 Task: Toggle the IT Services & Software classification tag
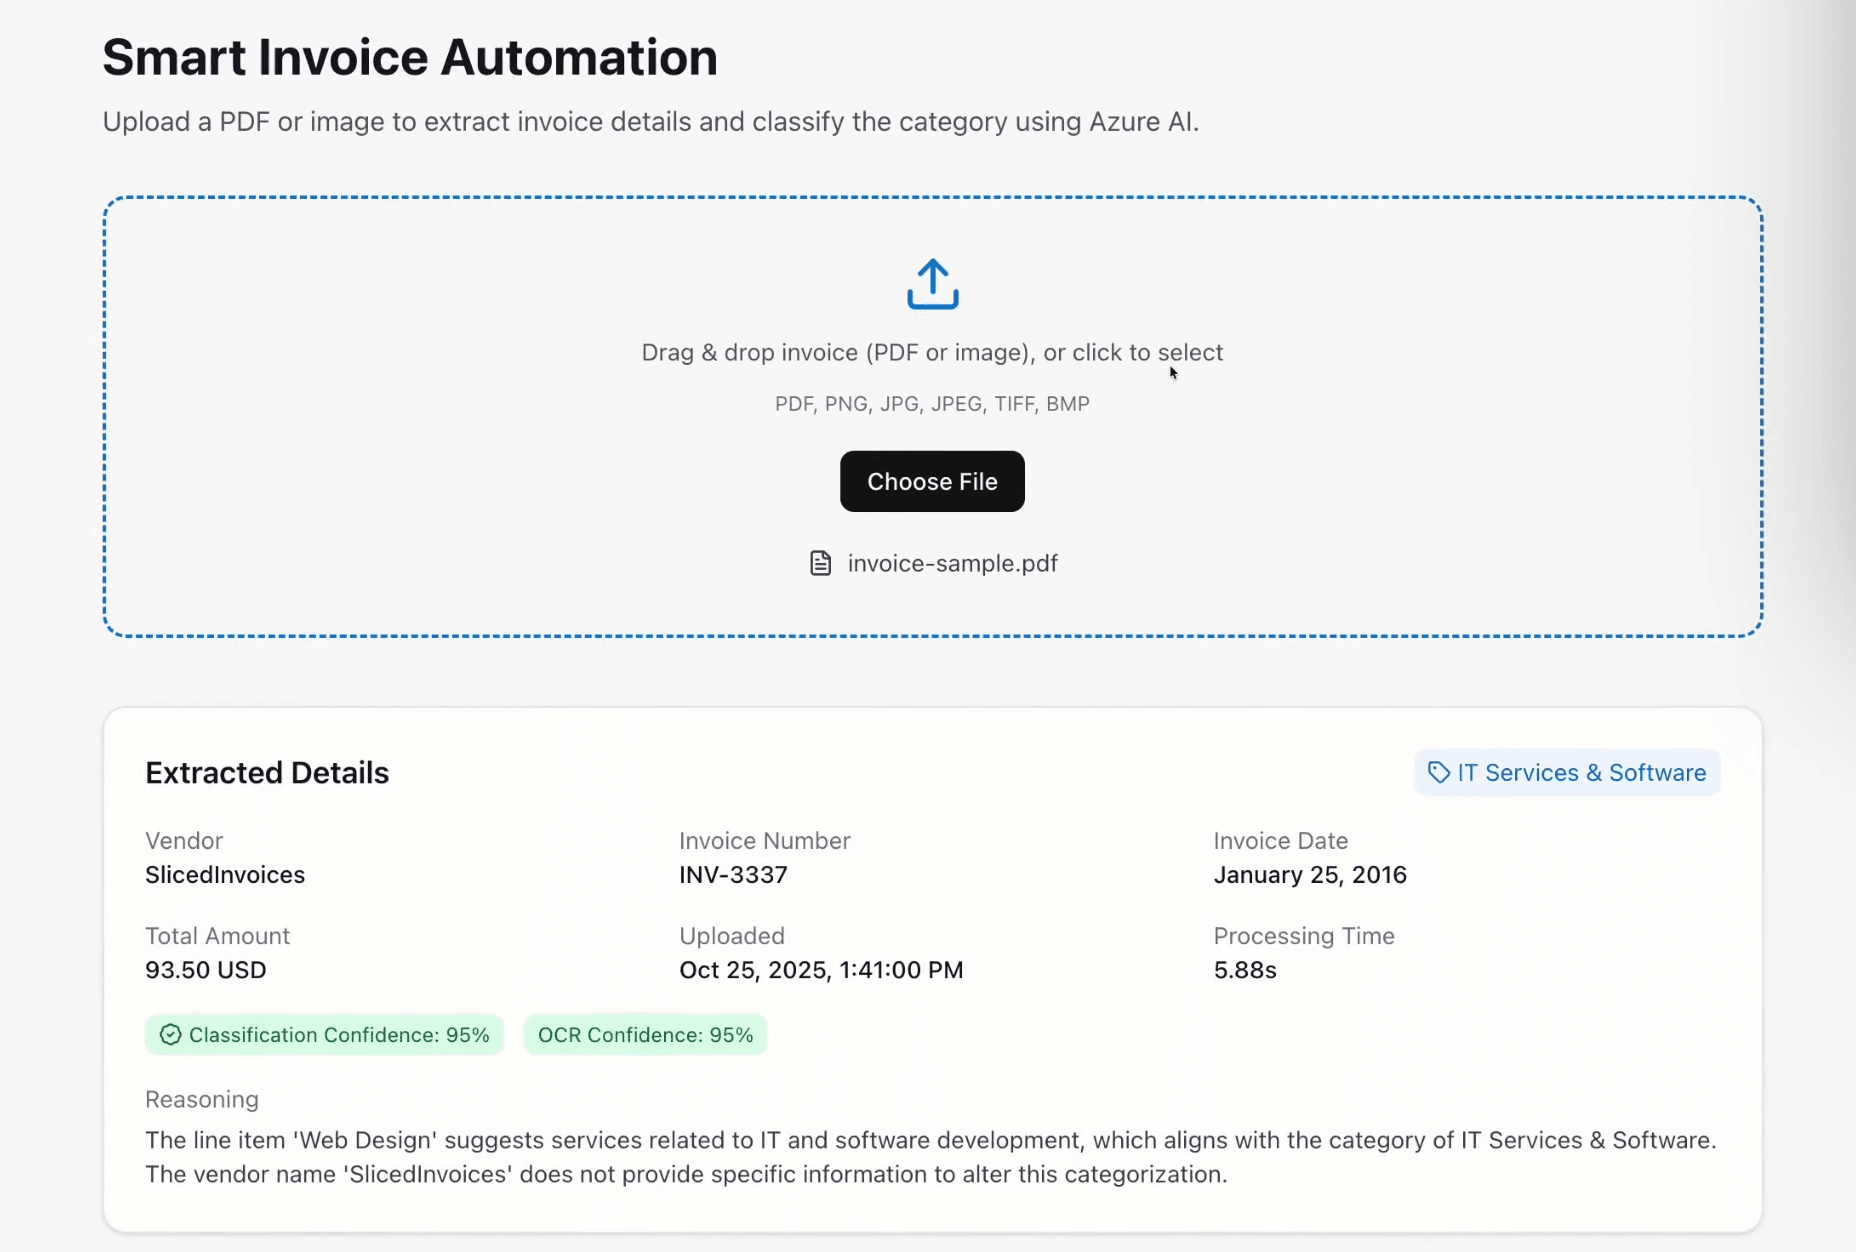[1566, 772]
